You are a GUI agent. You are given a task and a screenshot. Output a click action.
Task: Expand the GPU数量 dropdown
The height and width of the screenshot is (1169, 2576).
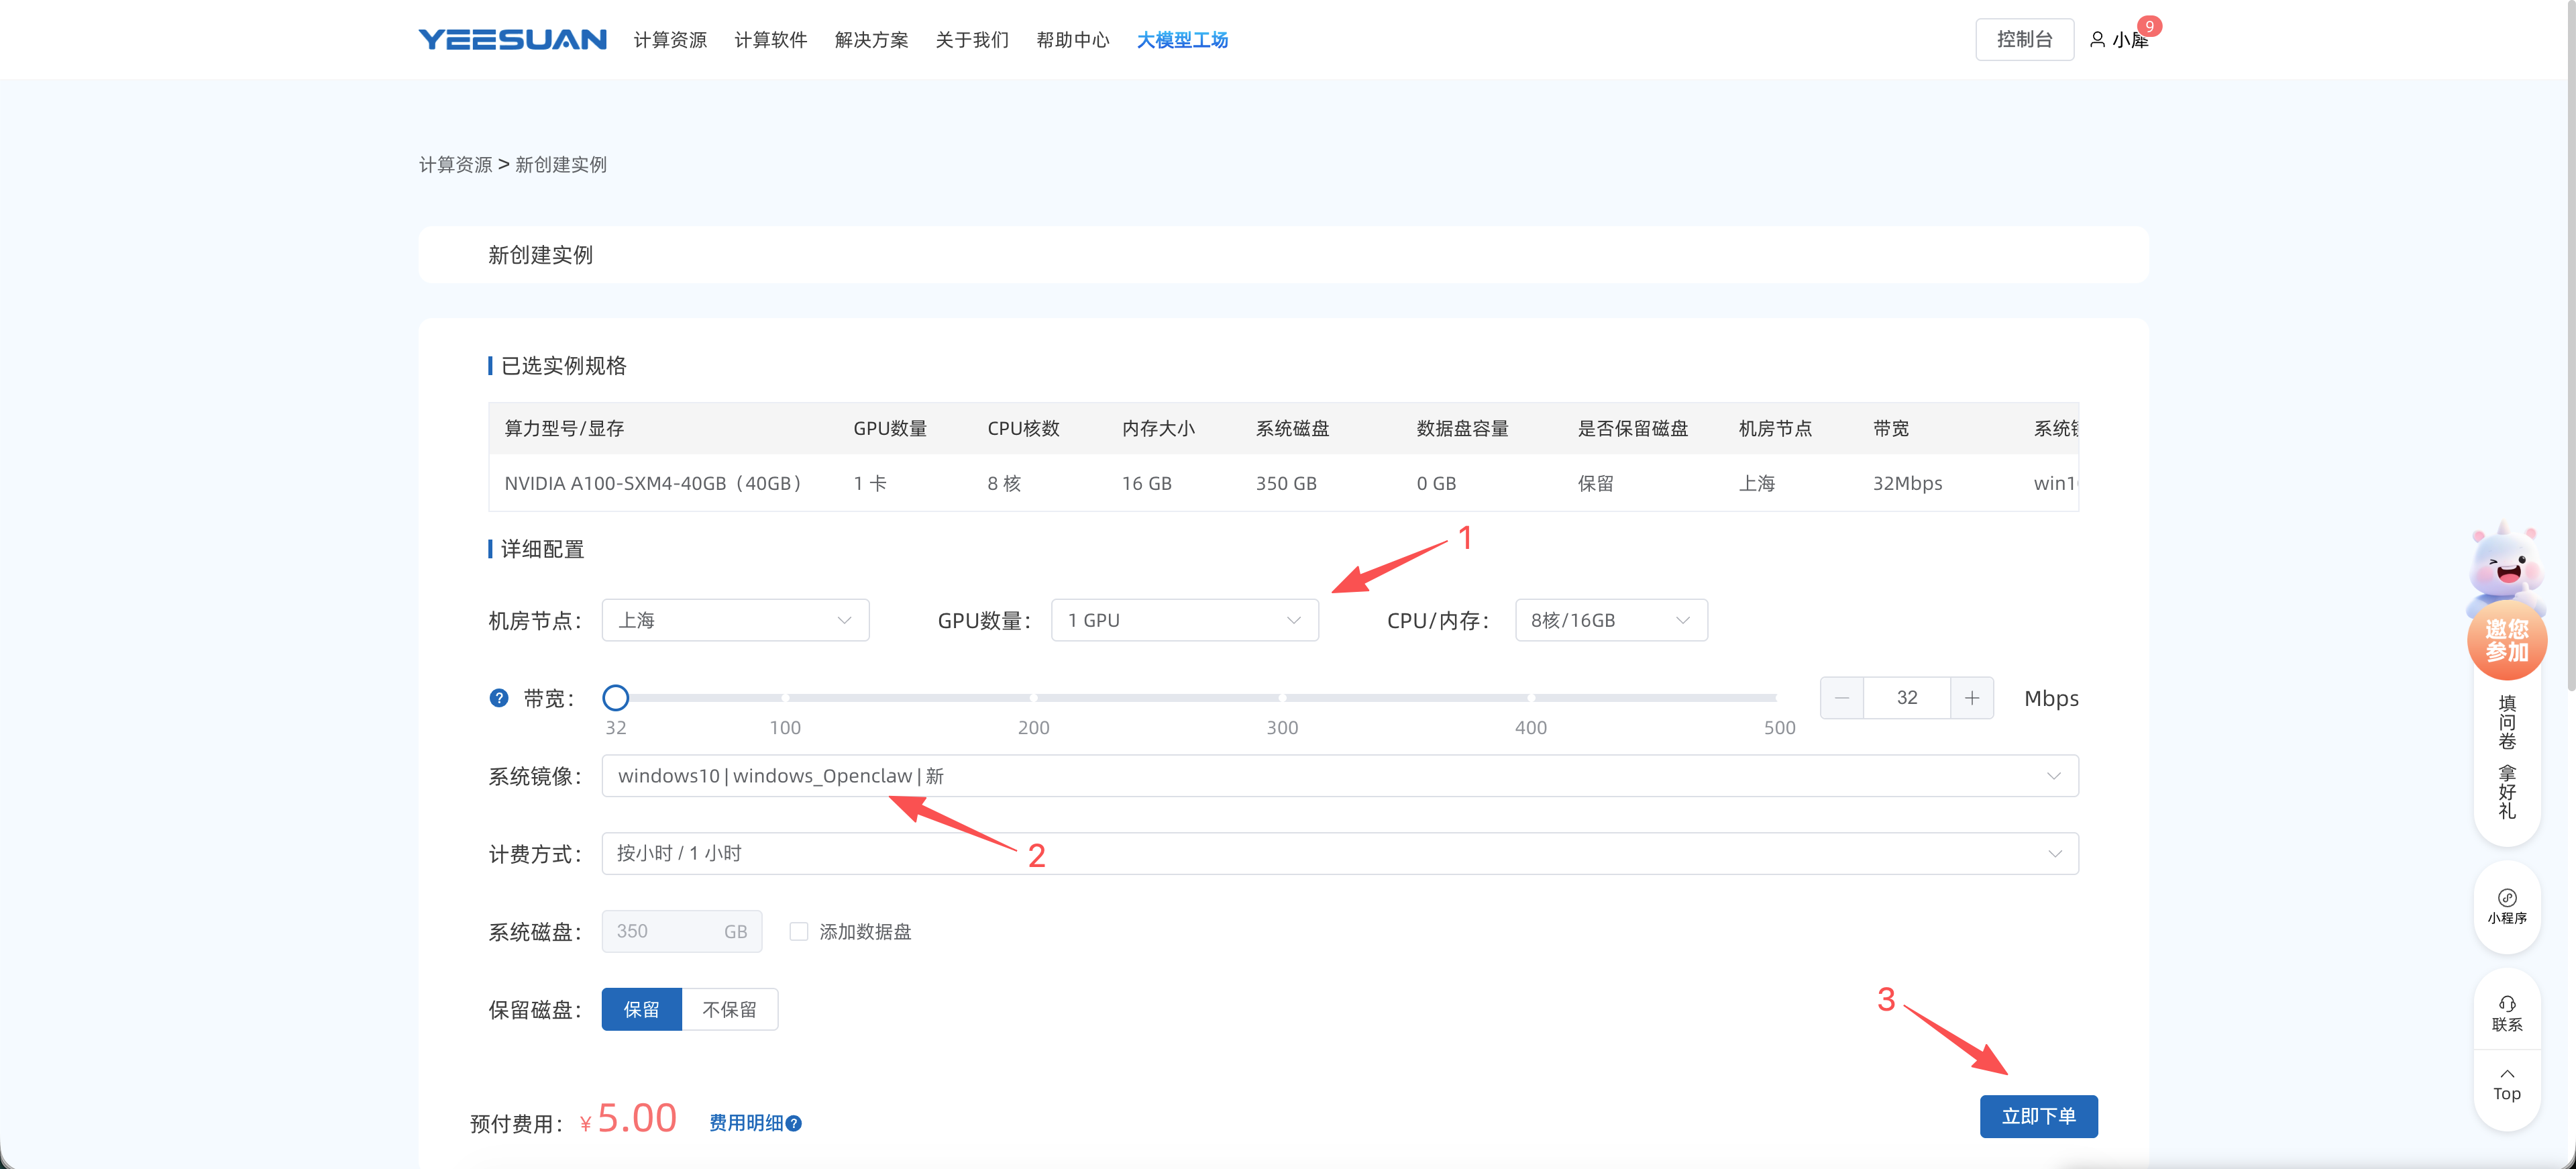coord(1184,620)
